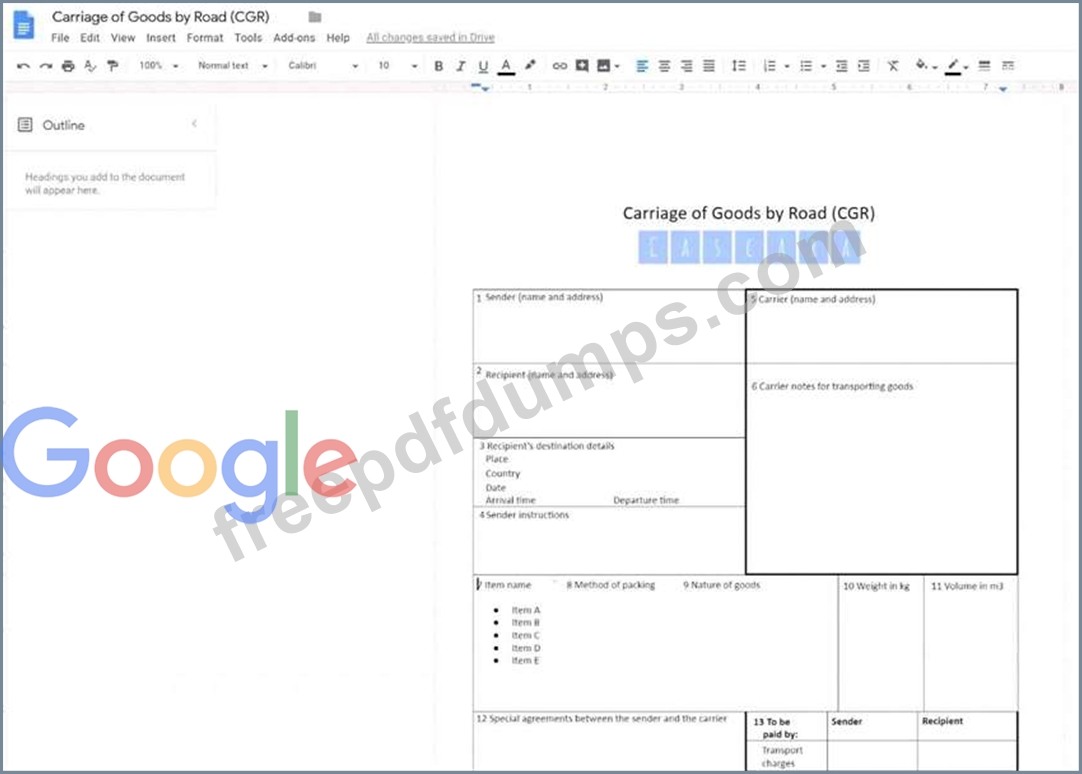Open border width icon

tap(984, 66)
